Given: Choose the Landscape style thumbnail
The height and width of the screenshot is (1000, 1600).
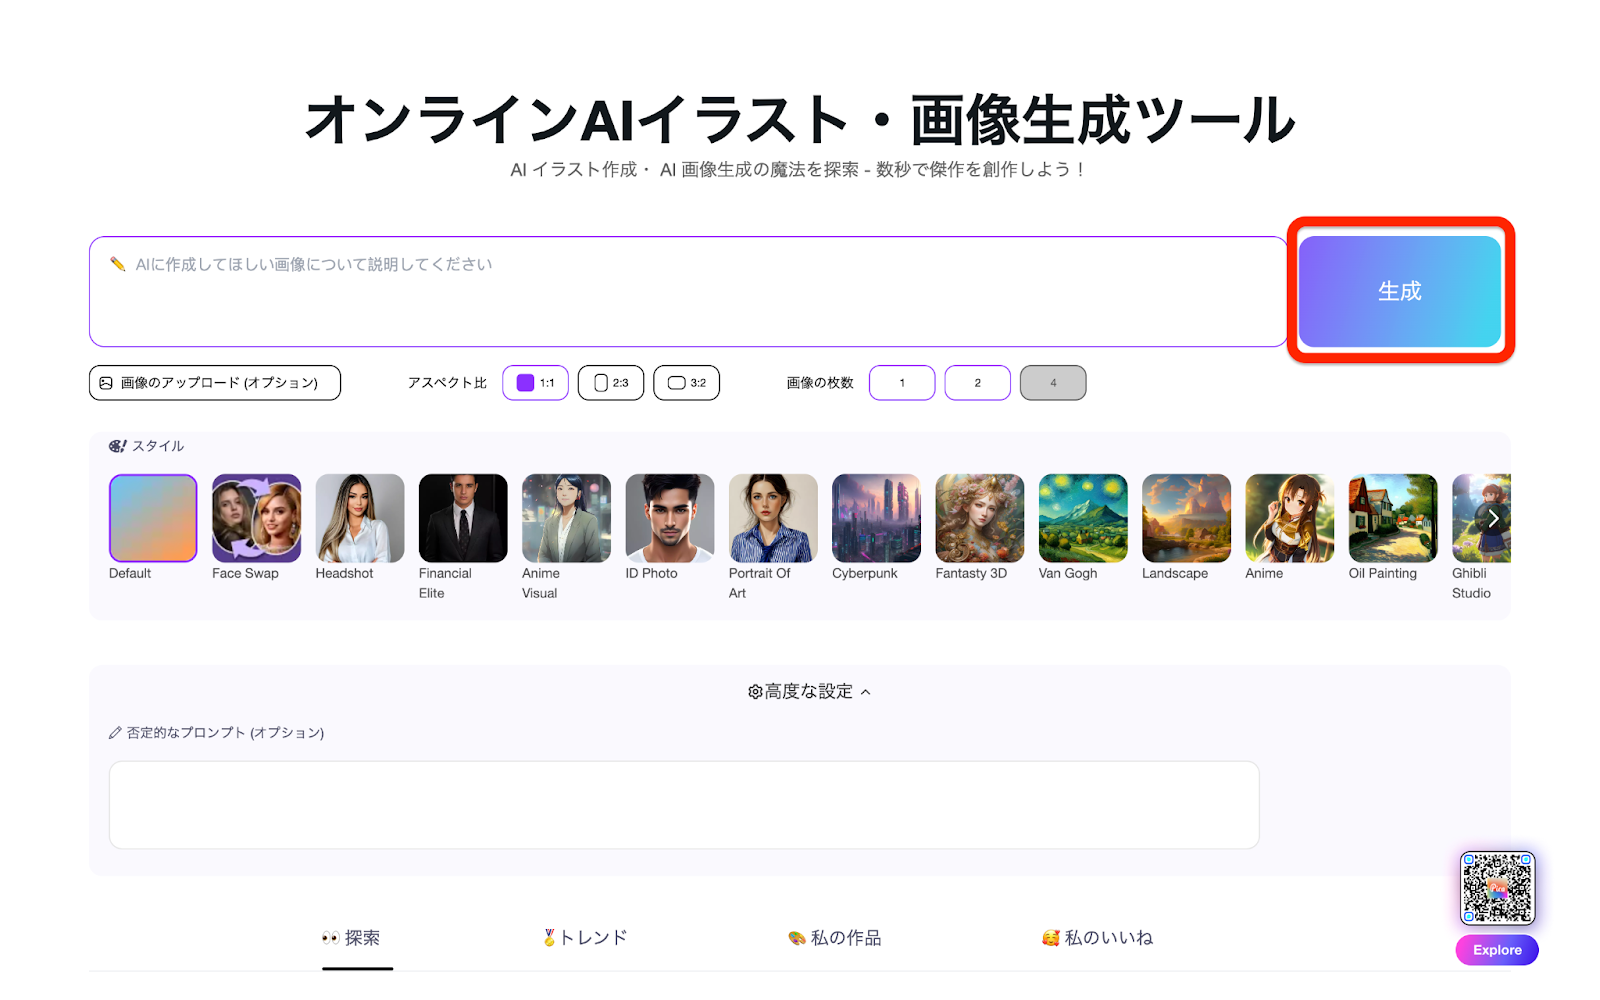Looking at the screenshot, I should click(x=1186, y=518).
